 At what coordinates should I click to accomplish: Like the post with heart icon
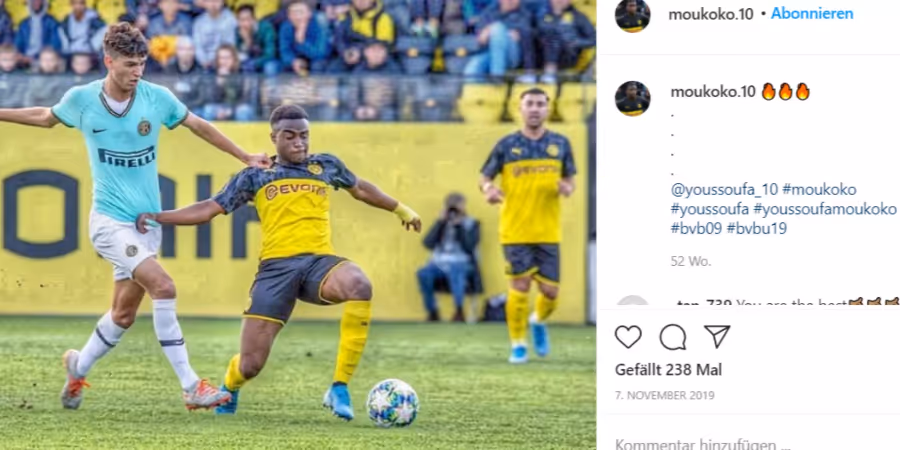click(628, 336)
